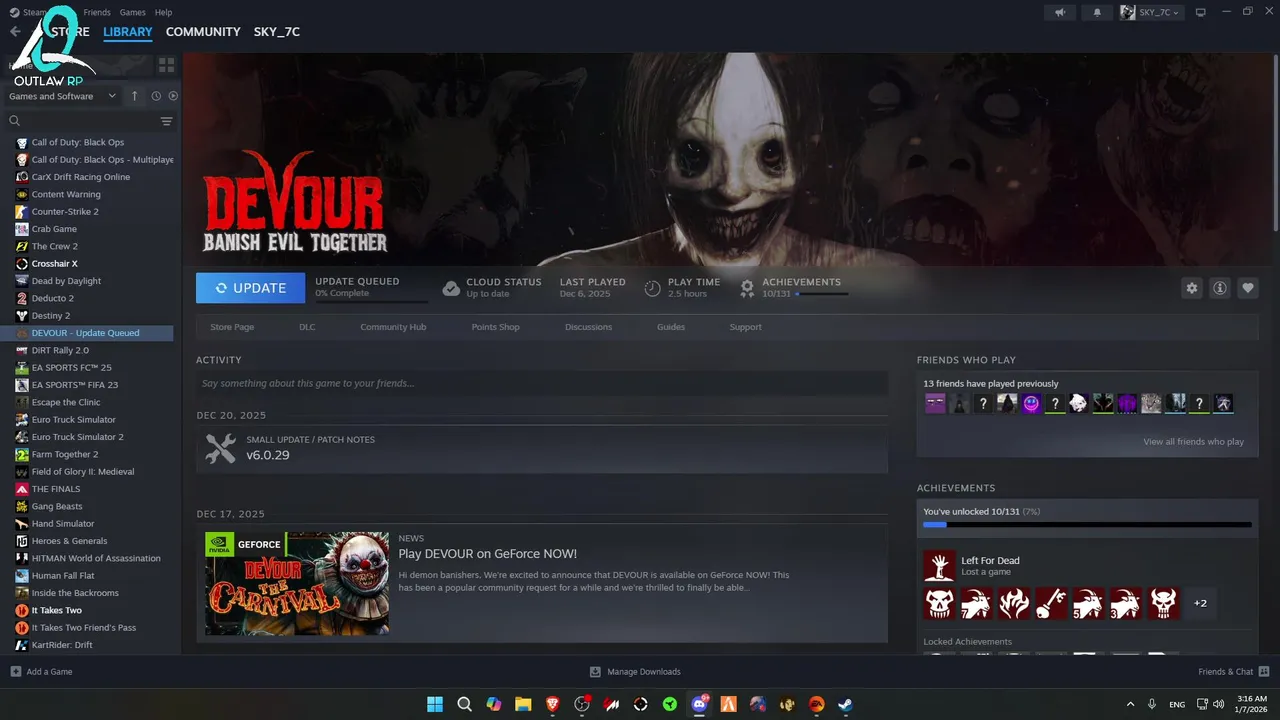
Task: Click the play time clock icon
Action: [x=652, y=288]
